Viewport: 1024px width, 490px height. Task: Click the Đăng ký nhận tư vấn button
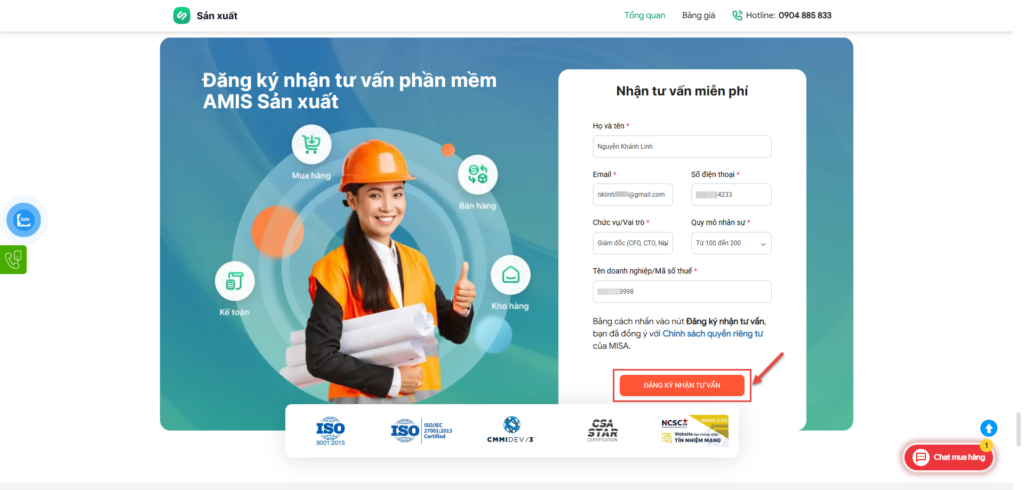[682, 385]
